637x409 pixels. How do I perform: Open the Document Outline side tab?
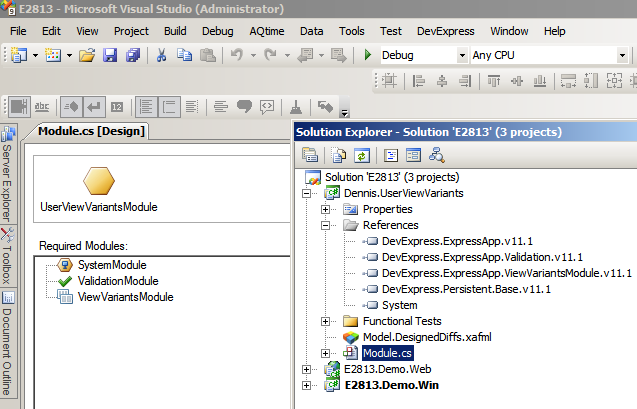point(8,344)
